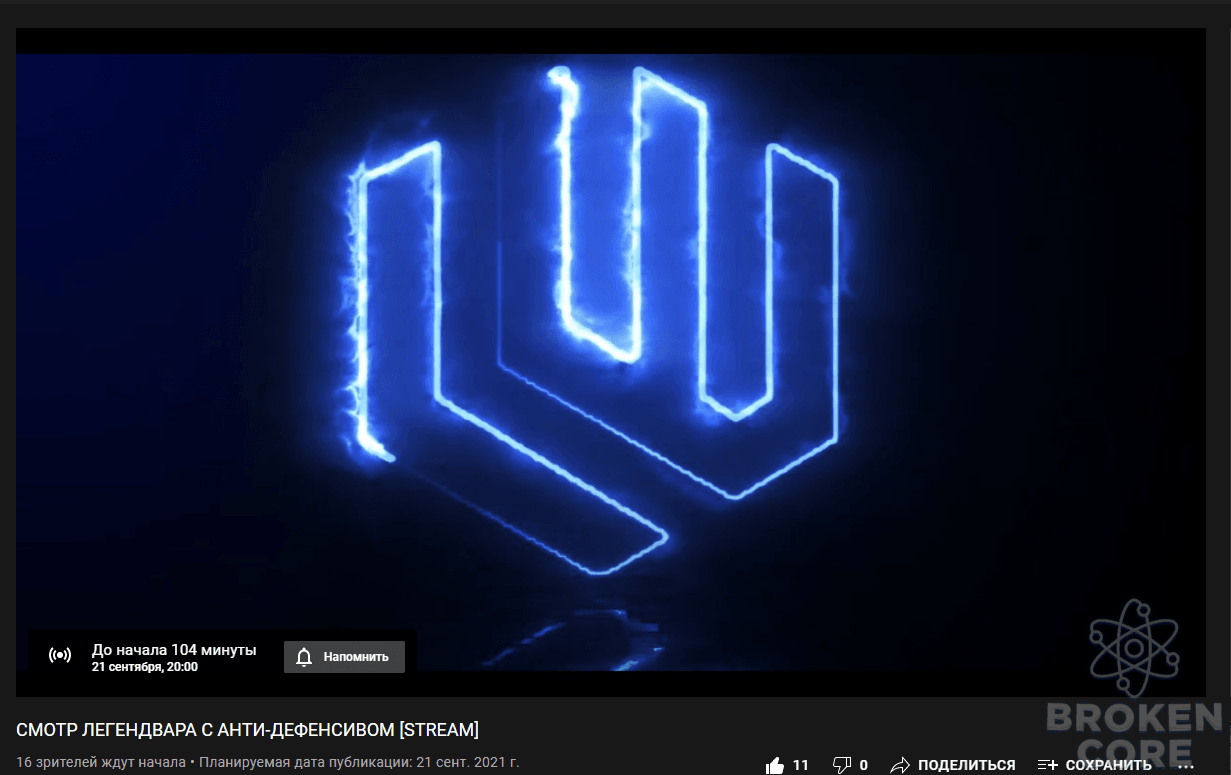This screenshot has width=1231, height=775.
Task: Dislike the video with thumbs down
Action: [841, 765]
